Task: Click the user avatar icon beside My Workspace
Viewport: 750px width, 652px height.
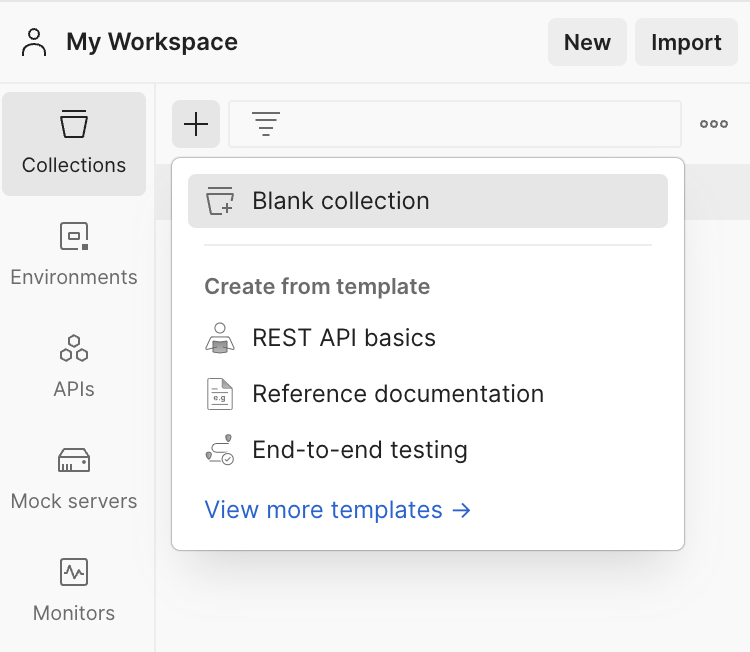Action: point(34,42)
